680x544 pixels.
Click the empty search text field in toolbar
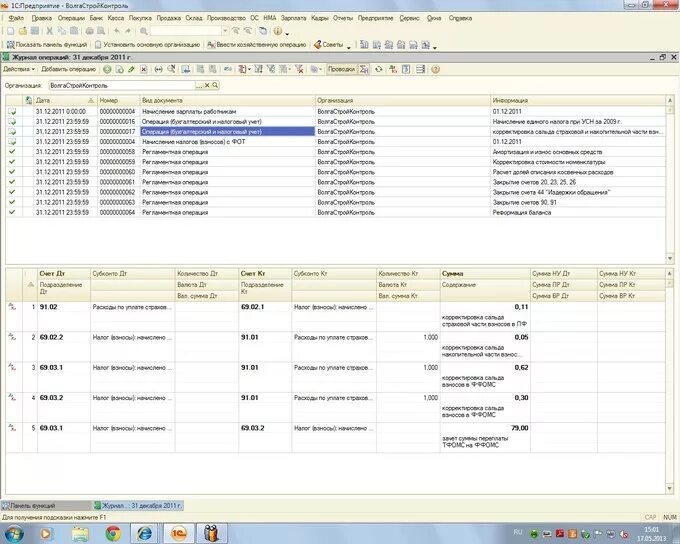click(186, 31)
